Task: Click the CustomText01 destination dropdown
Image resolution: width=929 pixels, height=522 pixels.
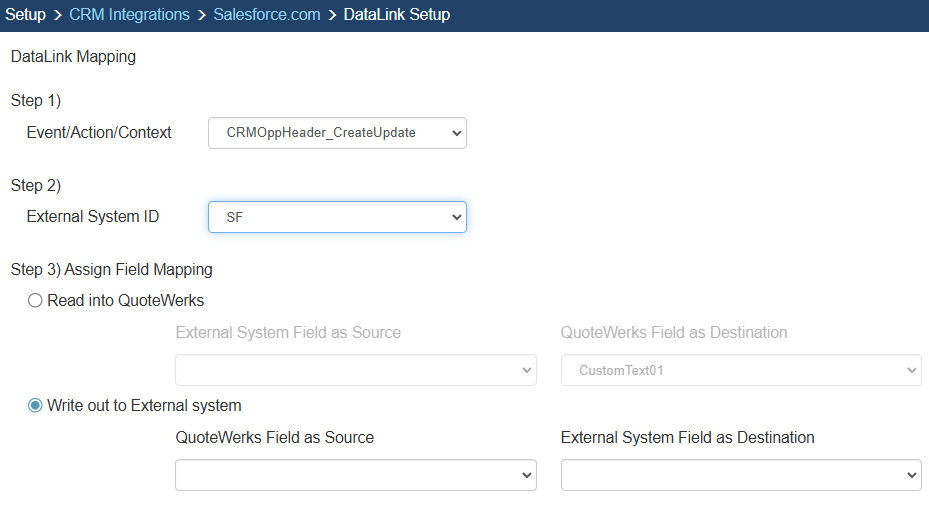Action: pyautogui.click(x=740, y=370)
